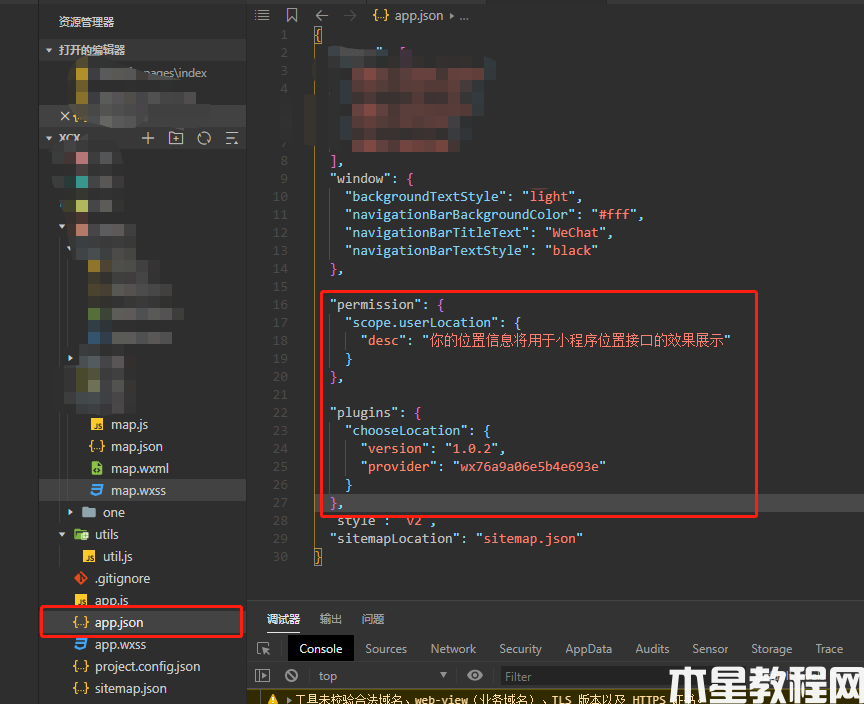Toggle the editor outline list icon
The height and width of the screenshot is (704, 864).
coord(262,15)
